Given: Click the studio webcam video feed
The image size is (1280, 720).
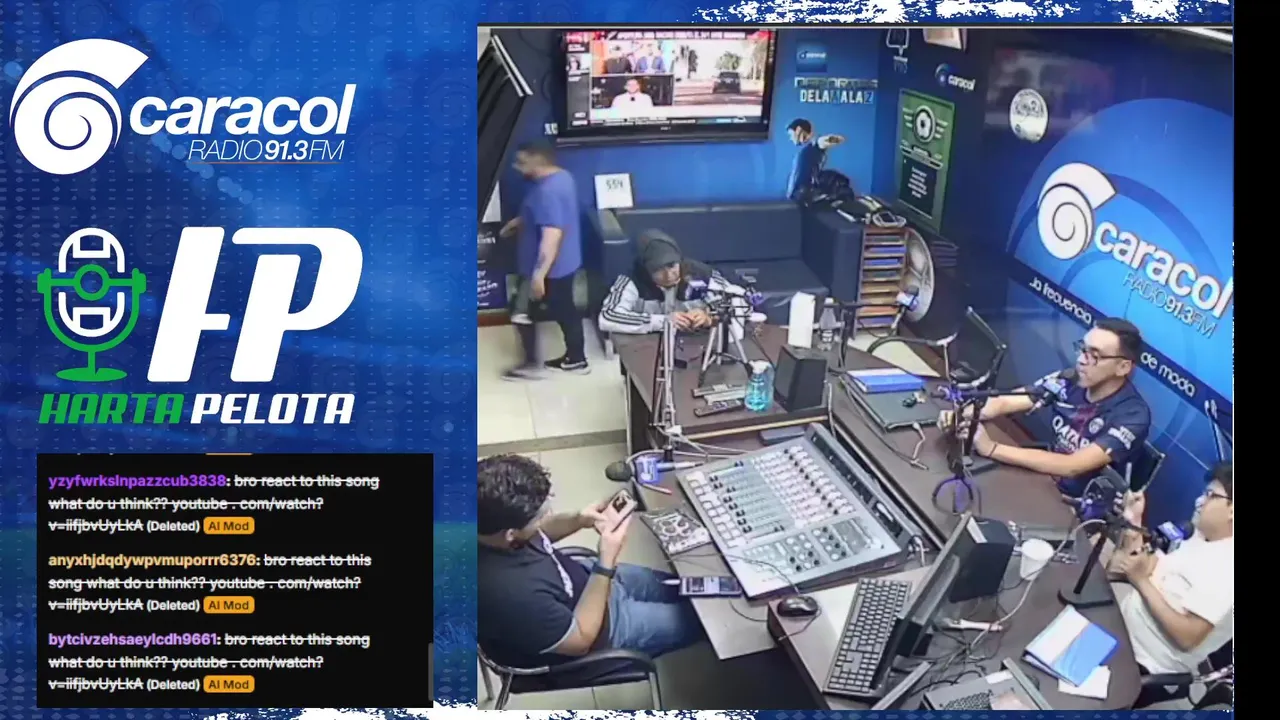Looking at the screenshot, I should pyautogui.click(x=855, y=367).
